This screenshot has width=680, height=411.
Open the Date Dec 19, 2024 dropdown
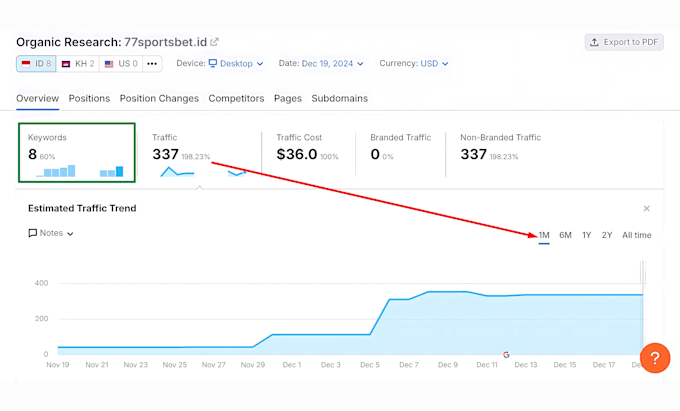(332, 63)
